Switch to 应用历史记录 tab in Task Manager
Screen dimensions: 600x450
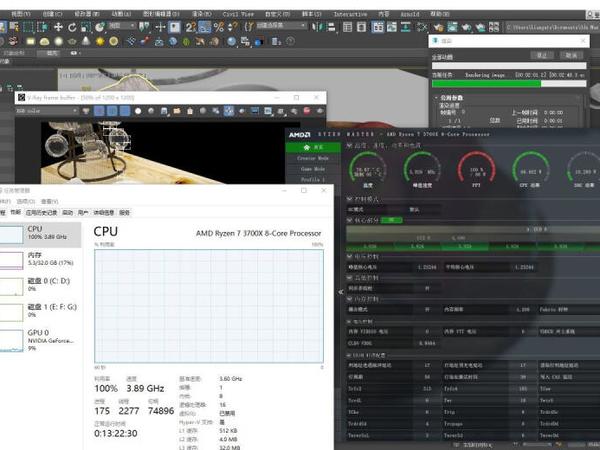[x=41, y=212]
